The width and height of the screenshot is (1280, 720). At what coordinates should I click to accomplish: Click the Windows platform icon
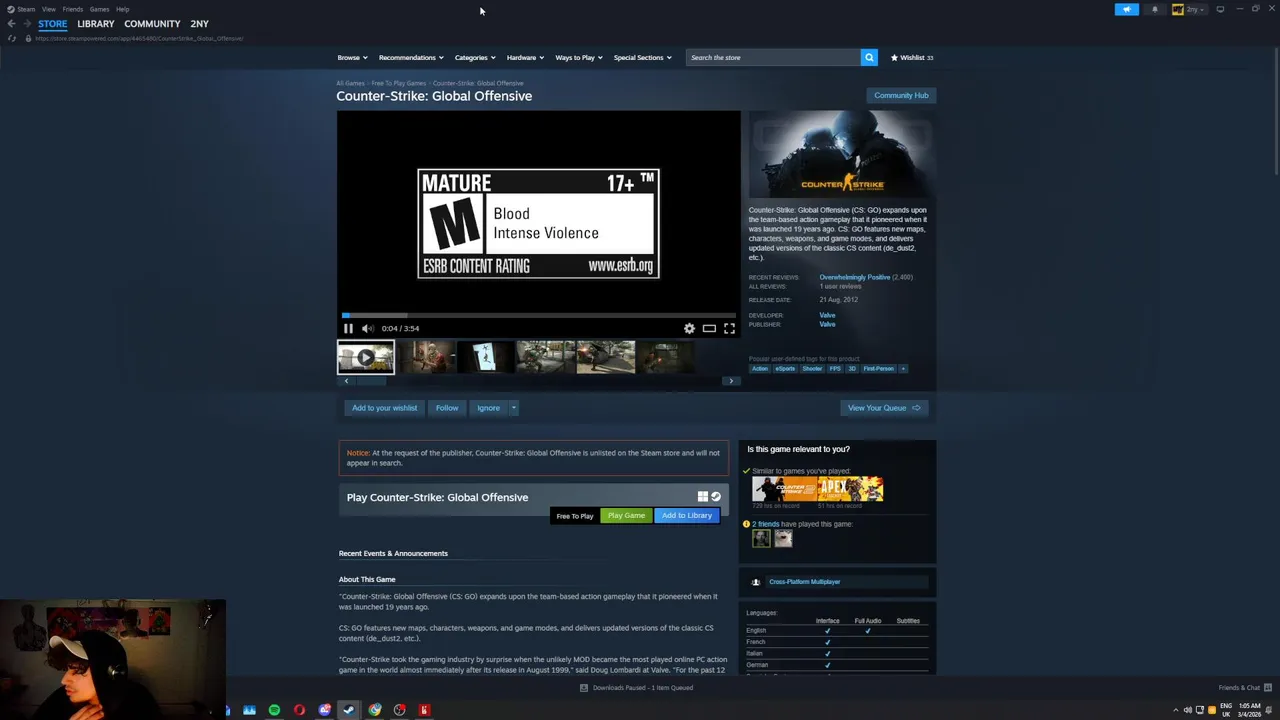703,496
